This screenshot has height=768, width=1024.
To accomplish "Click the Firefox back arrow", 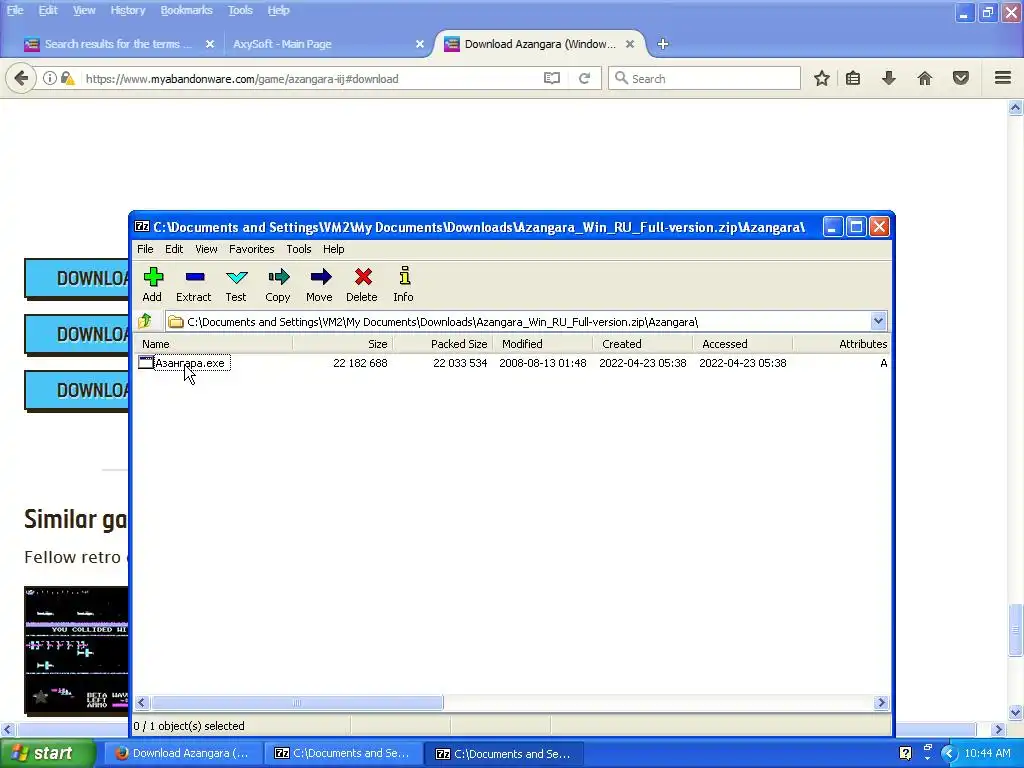I will (21, 78).
